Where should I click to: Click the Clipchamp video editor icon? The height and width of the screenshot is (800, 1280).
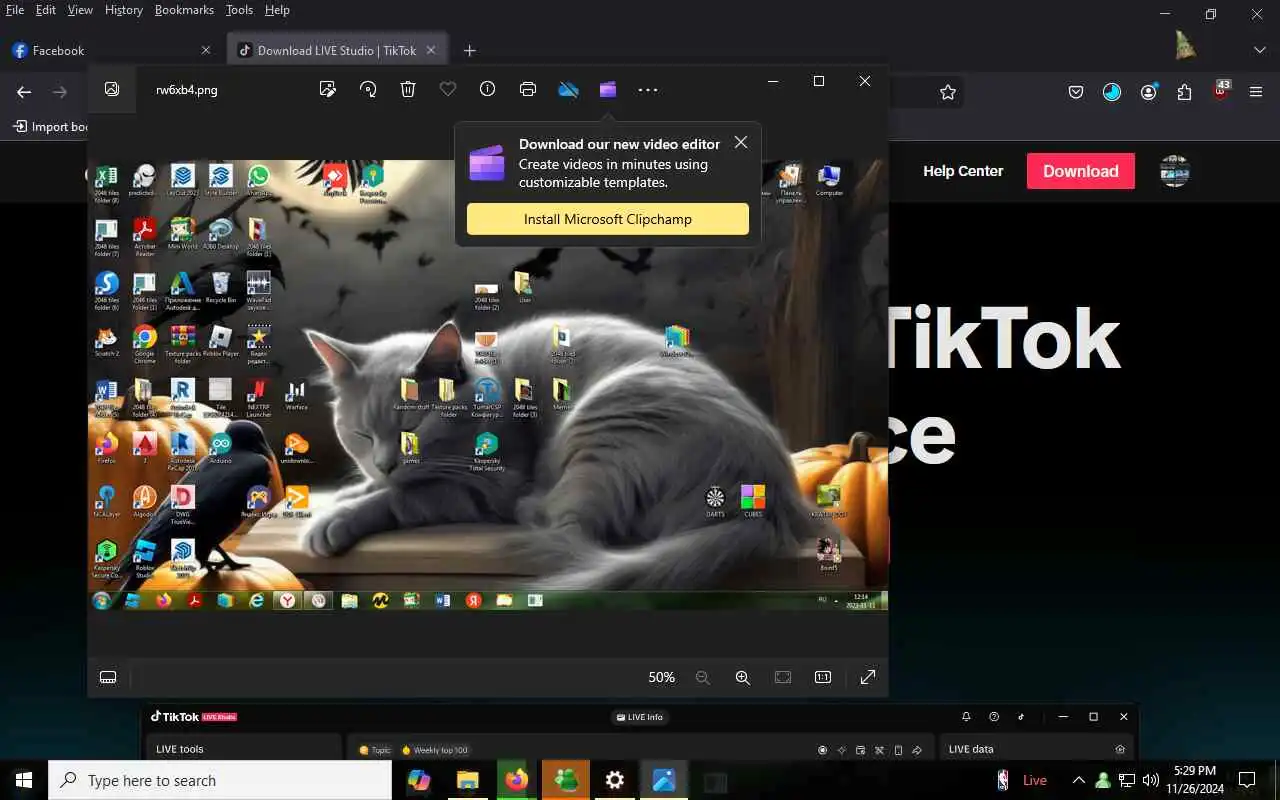[x=608, y=89]
